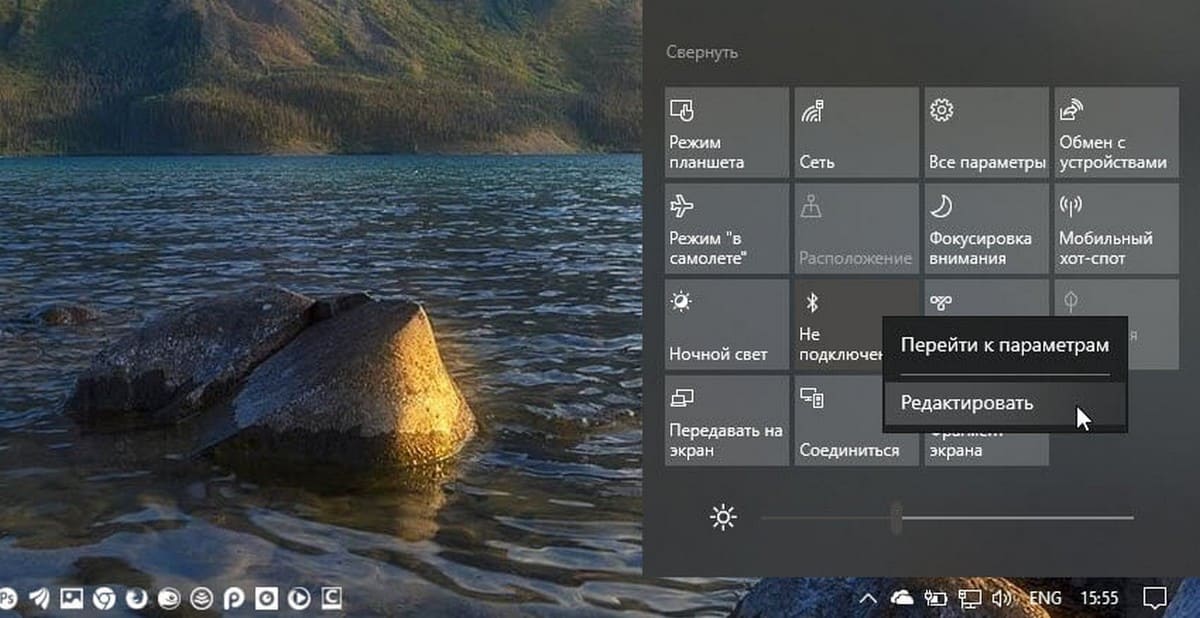Toggle Режим планшета tablet mode

726,132
